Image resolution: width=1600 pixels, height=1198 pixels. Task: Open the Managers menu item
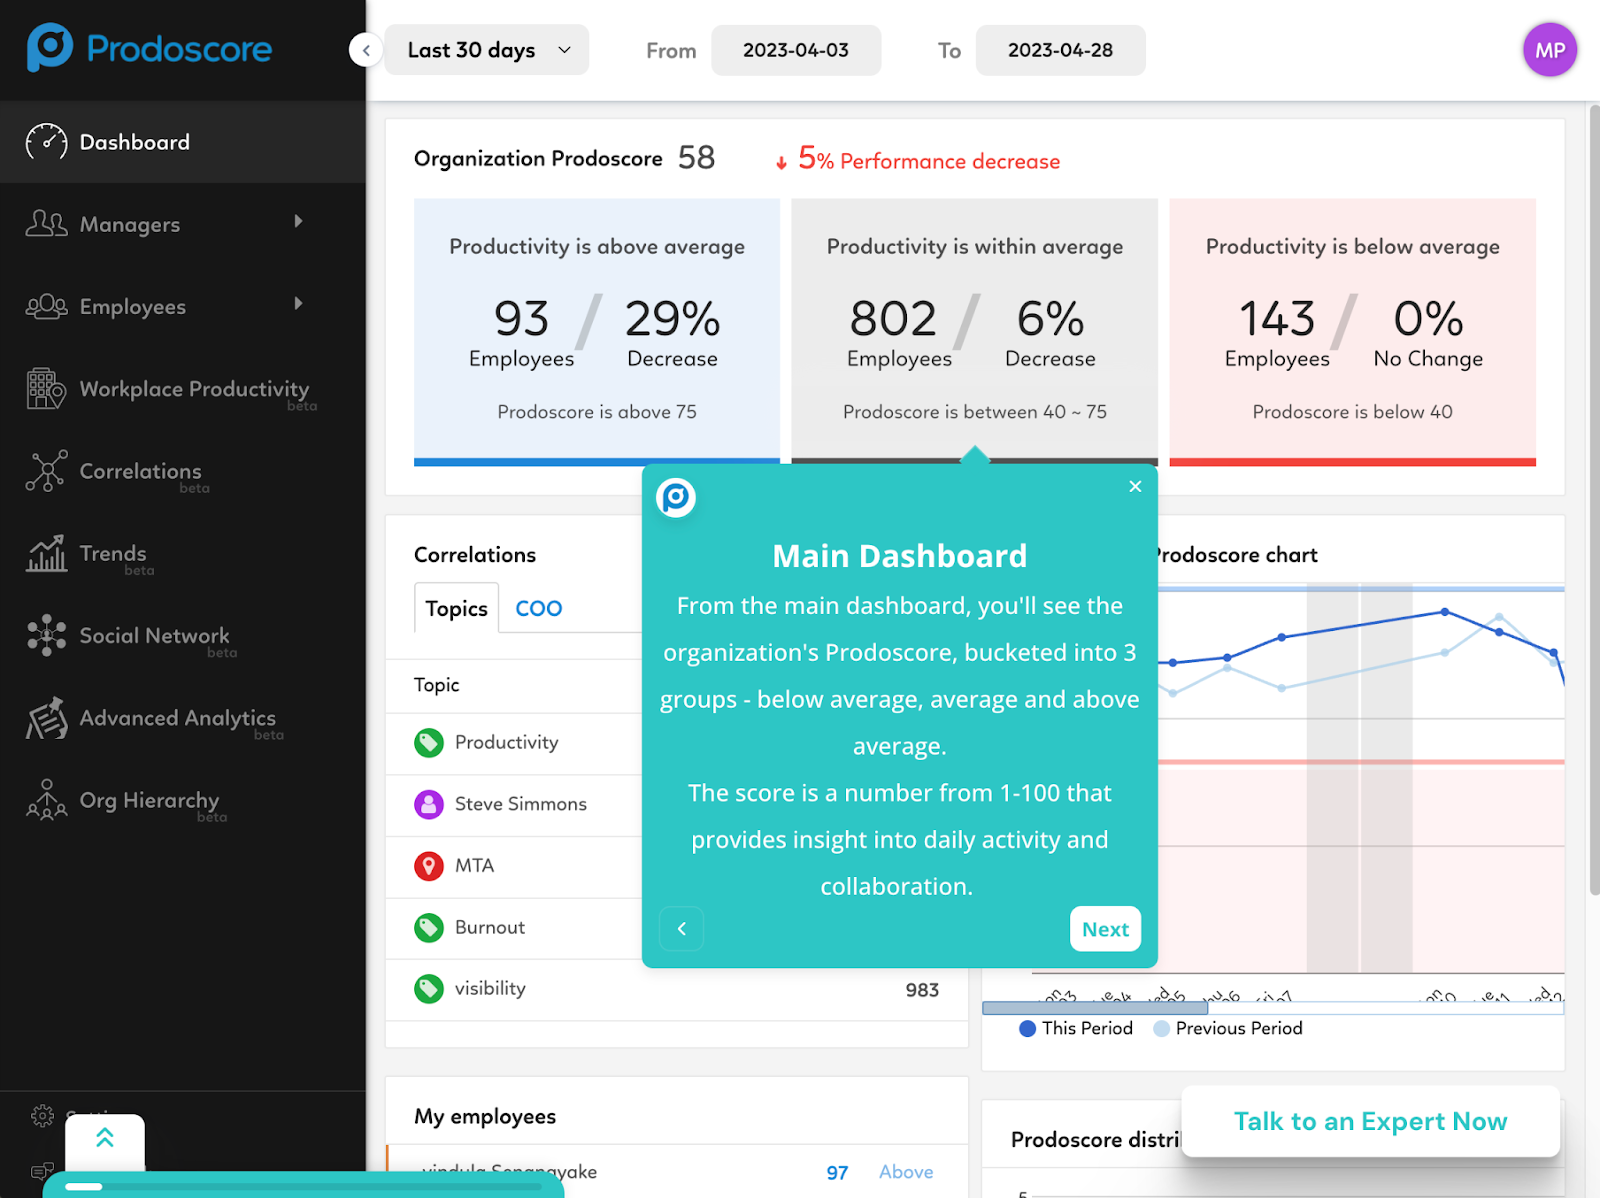click(183, 224)
